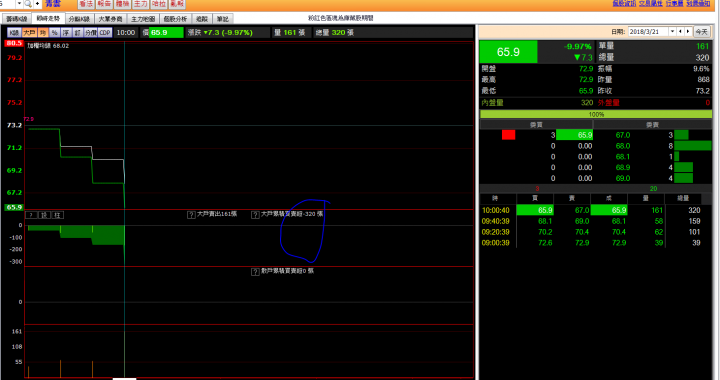720x380 pixels.
Task: Click the red marker square in bid column
Action: (508, 135)
